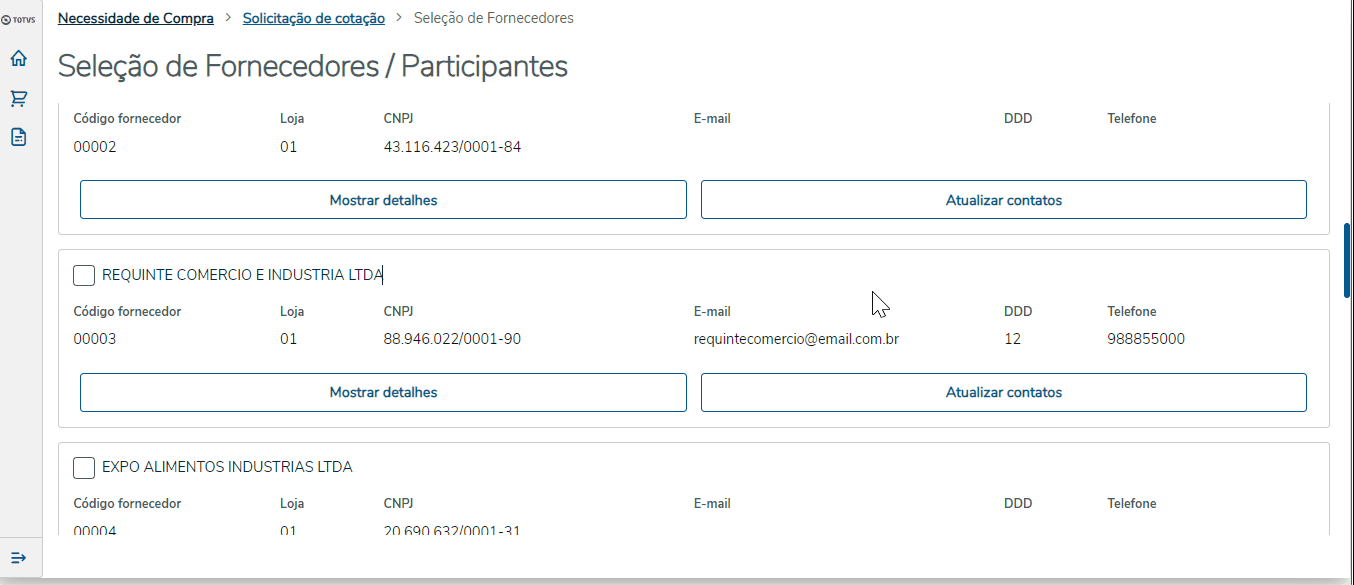The height and width of the screenshot is (585, 1354).
Task: Click the vertical scrollbar thumb
Action: click(x=1347, y=260)
